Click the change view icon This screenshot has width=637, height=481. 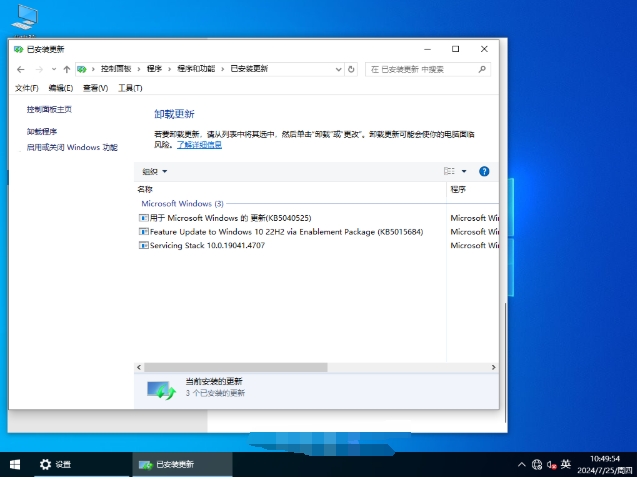tap(450, 171)
